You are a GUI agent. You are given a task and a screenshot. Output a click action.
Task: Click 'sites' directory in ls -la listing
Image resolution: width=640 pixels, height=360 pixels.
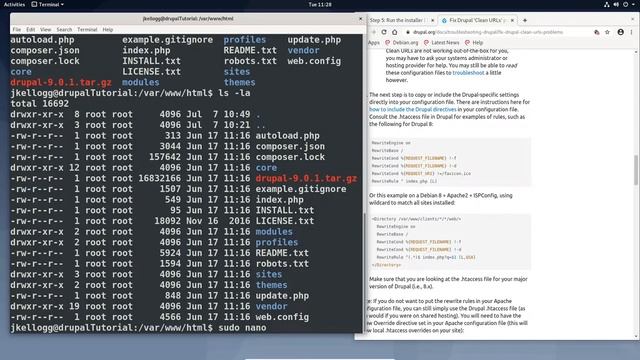269,275
